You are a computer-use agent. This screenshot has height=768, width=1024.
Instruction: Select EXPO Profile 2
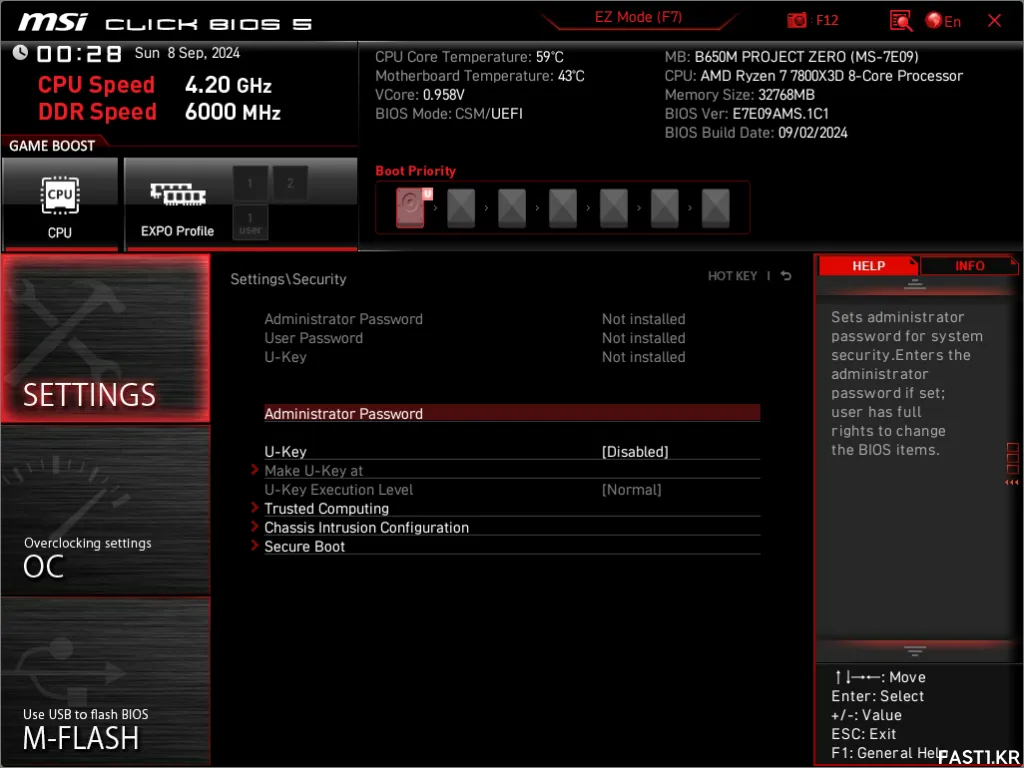click(290, 184)
